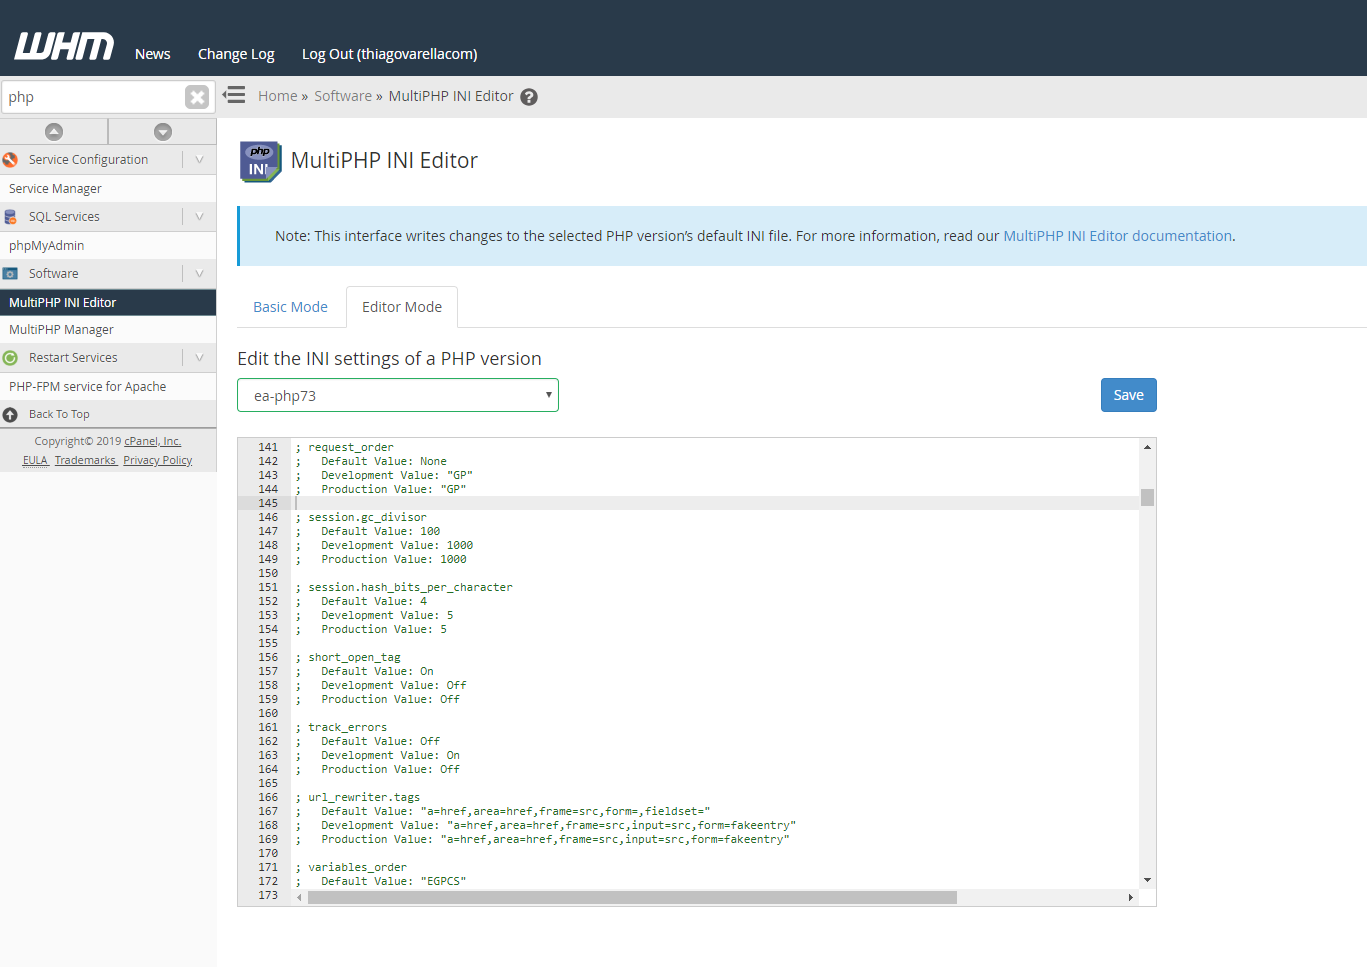Select MultiPHP INI Editor in the sidebar
The height and width of the screenshot is (967, 1367).
click(108, 302)
